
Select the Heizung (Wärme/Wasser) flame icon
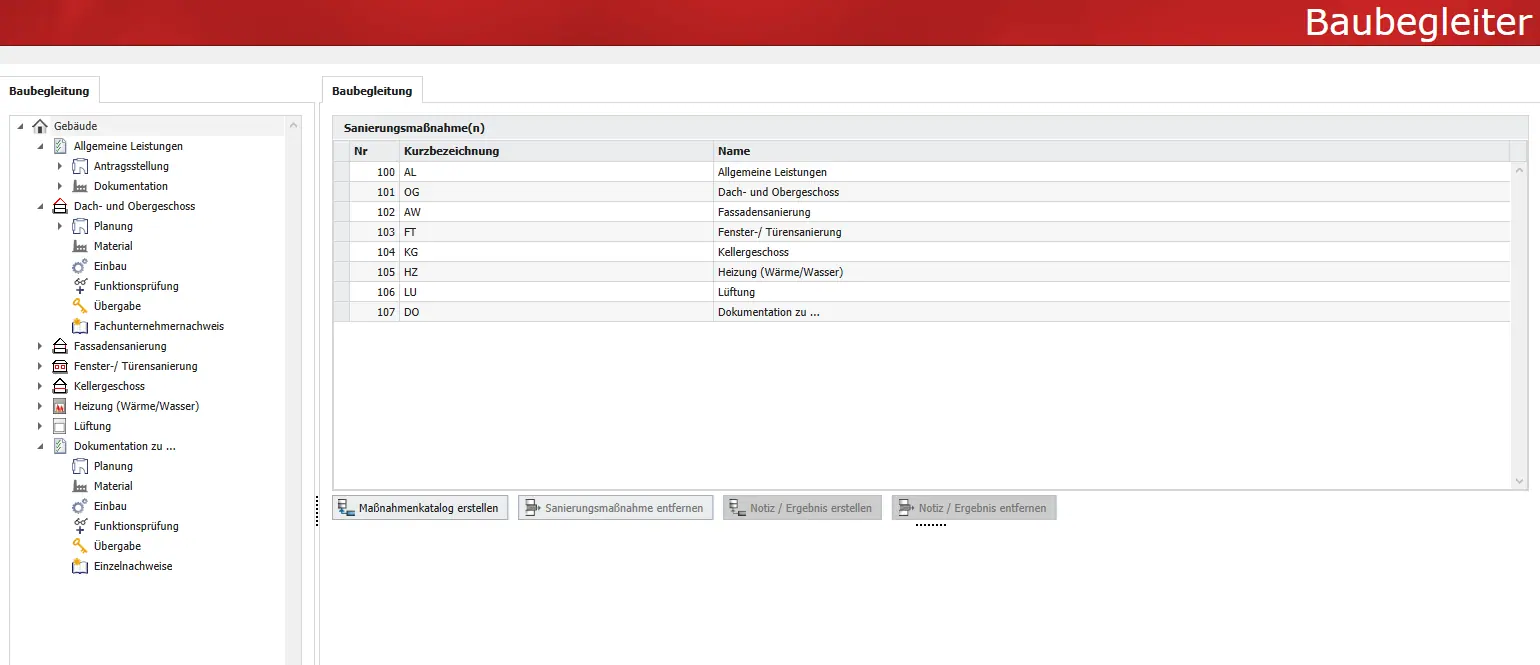tap(59, 406)
